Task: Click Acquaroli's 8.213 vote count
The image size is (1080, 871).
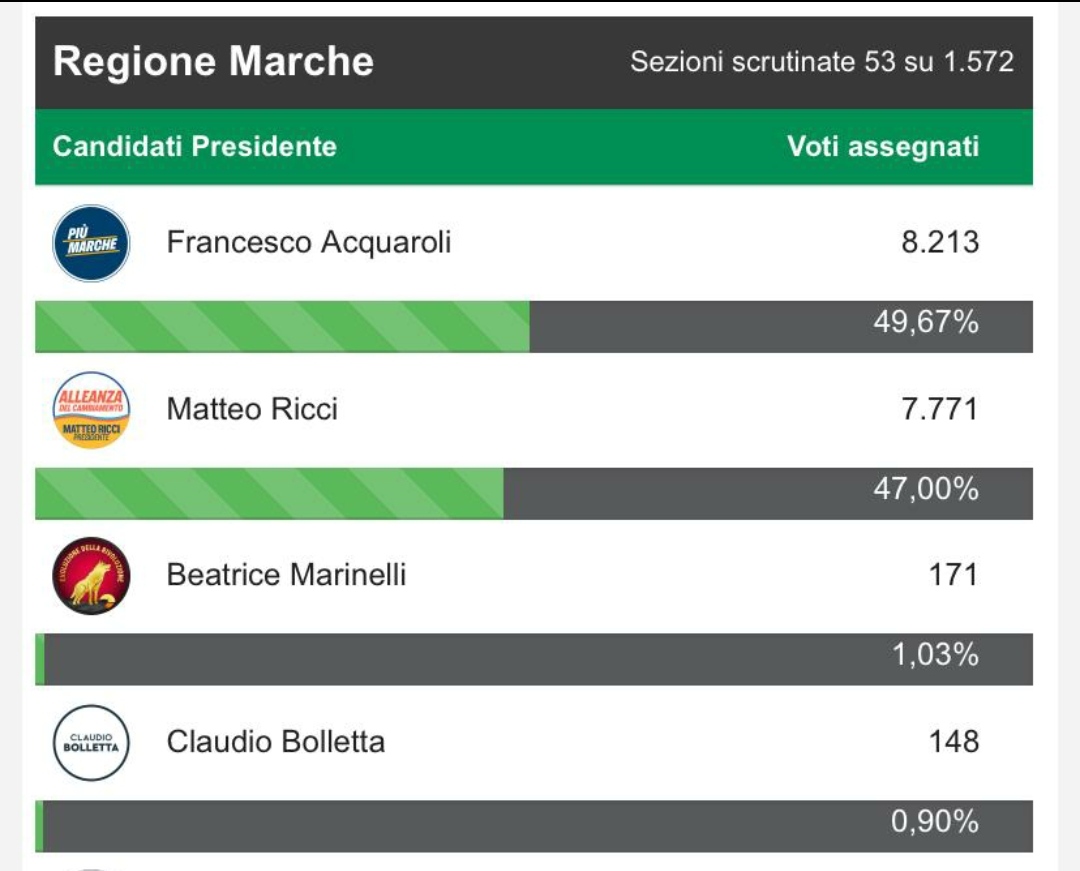Action: point(940,242)
